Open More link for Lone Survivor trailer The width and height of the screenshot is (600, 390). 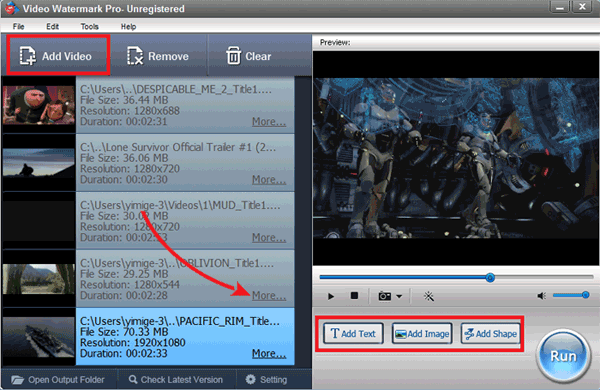pos(269,179)
